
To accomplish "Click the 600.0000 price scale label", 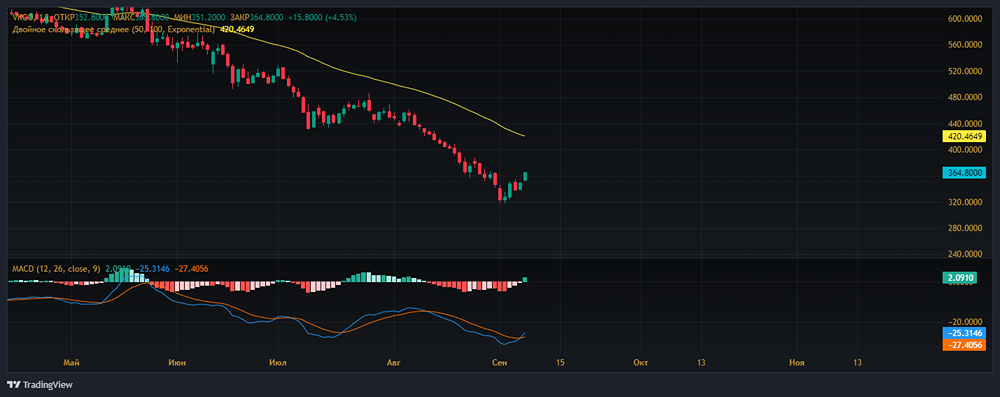I will coord(964,19).
